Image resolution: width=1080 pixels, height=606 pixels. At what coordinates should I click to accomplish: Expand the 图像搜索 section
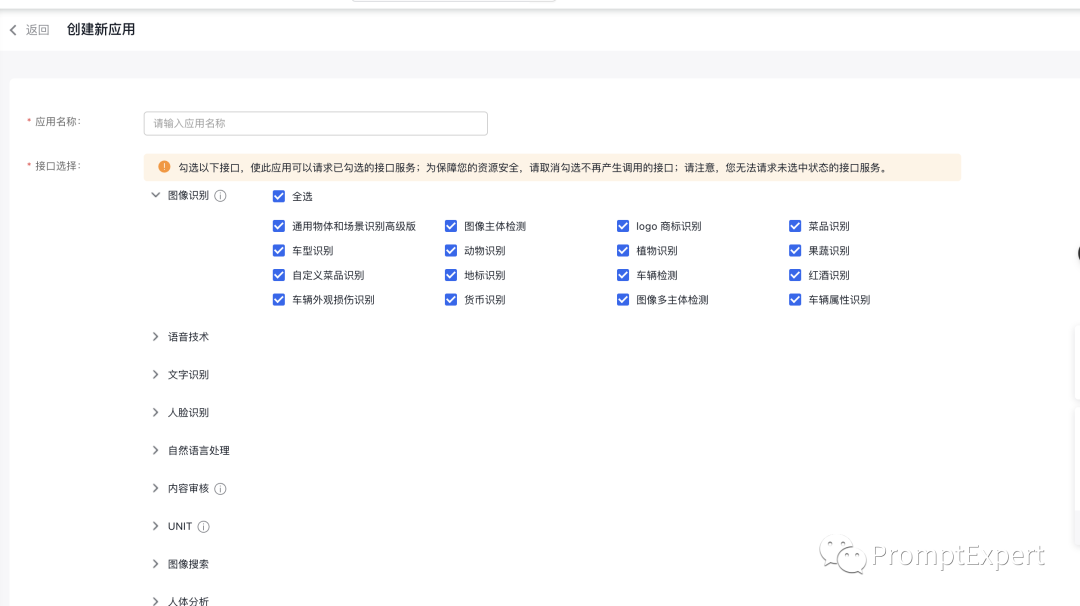156,564
